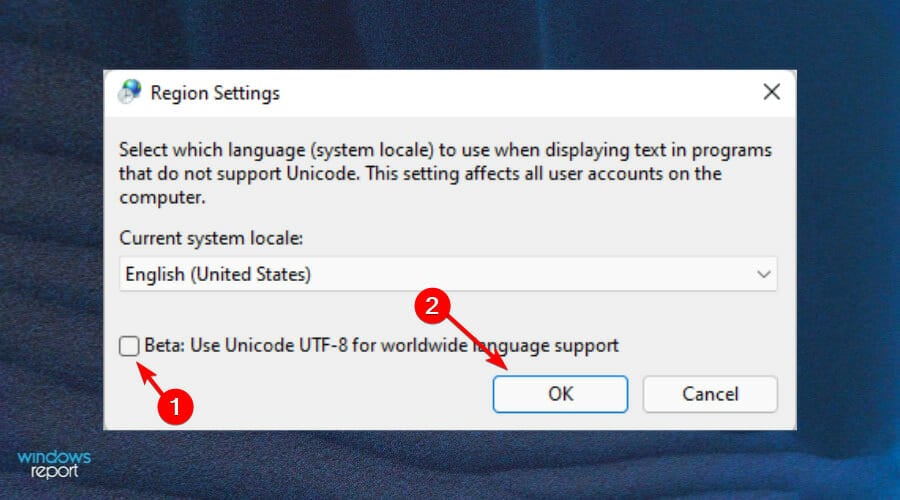Viewport: 900px width, 500px height.
Task: Select the English (United States) text value
Action: click(218, 274)
